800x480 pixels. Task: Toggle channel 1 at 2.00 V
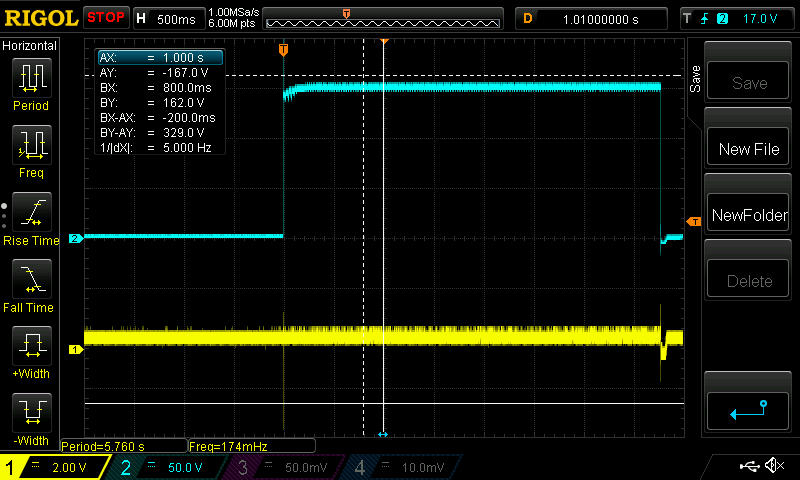(55, 467)
